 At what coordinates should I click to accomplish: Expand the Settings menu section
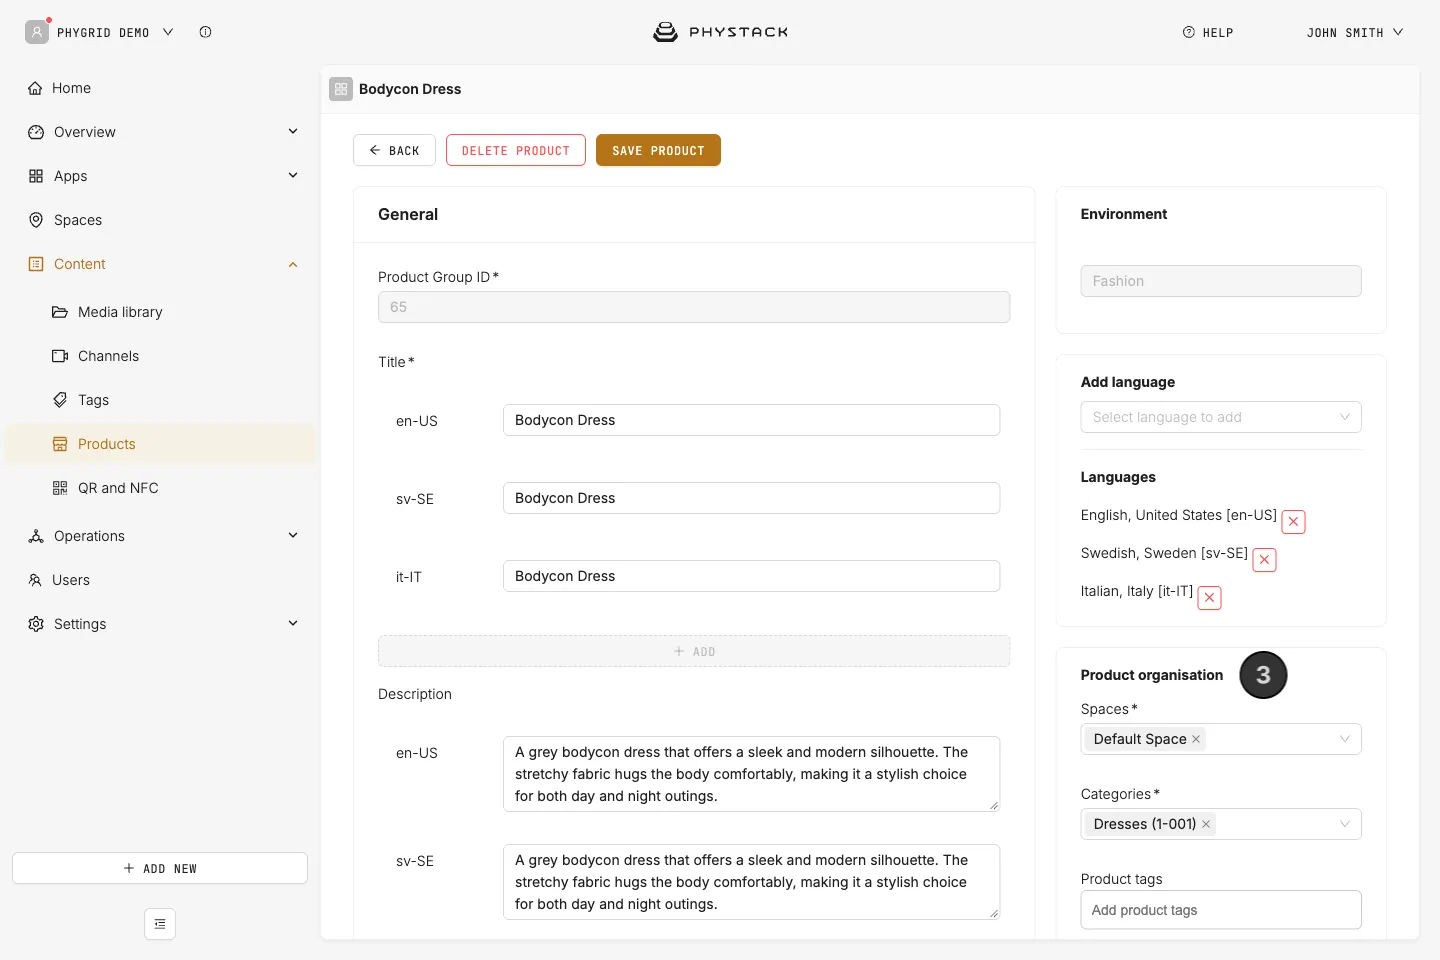tap(293, 624)
